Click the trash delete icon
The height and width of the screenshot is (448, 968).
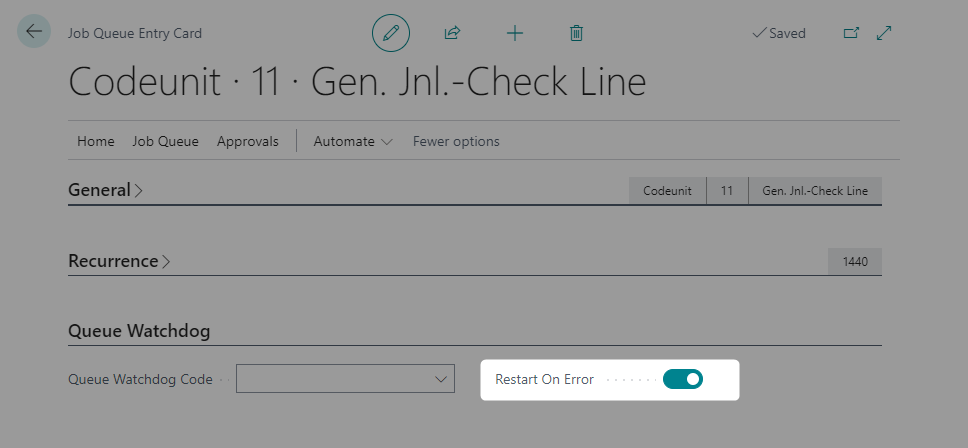pos(576,33)
